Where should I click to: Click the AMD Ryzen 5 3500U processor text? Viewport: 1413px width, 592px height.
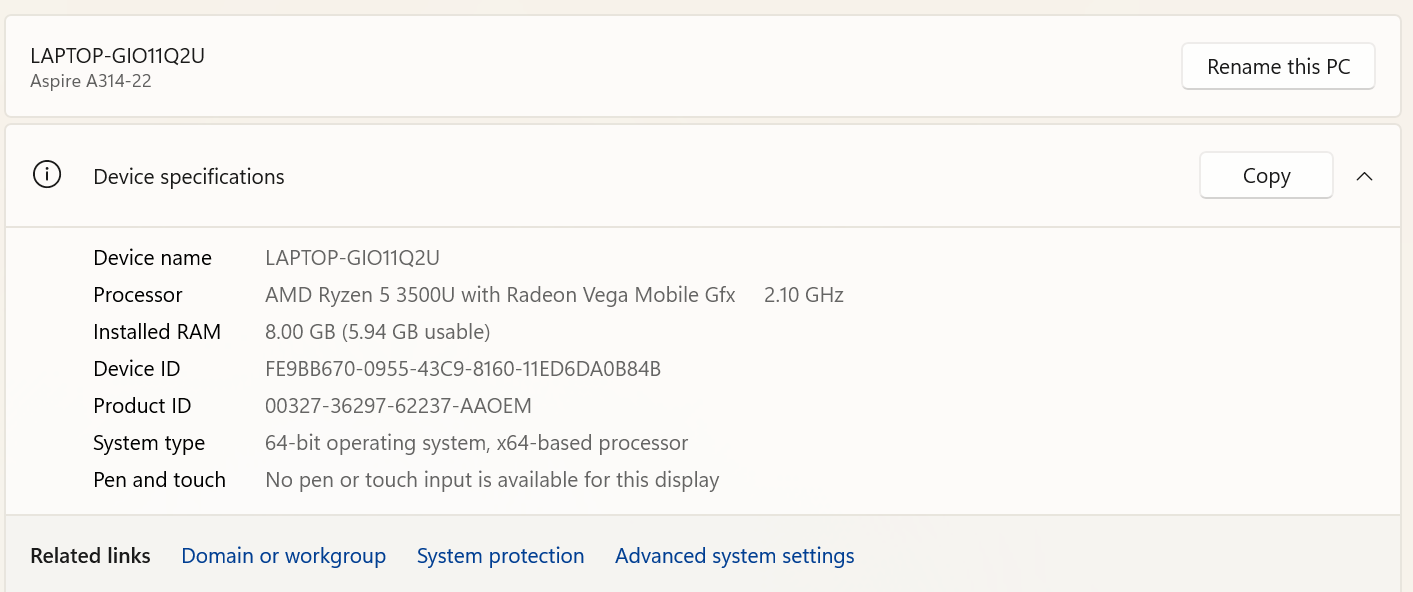tap(500, 295)
